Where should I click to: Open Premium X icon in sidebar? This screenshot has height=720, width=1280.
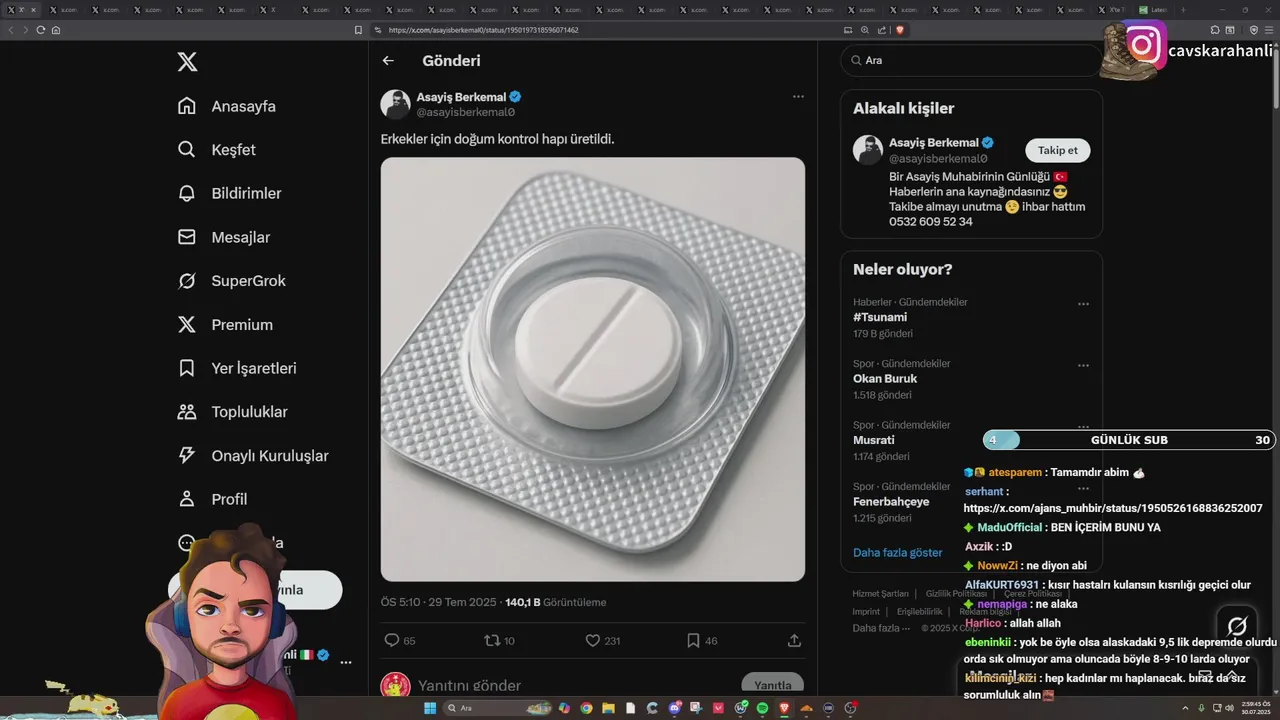[186, 324]
